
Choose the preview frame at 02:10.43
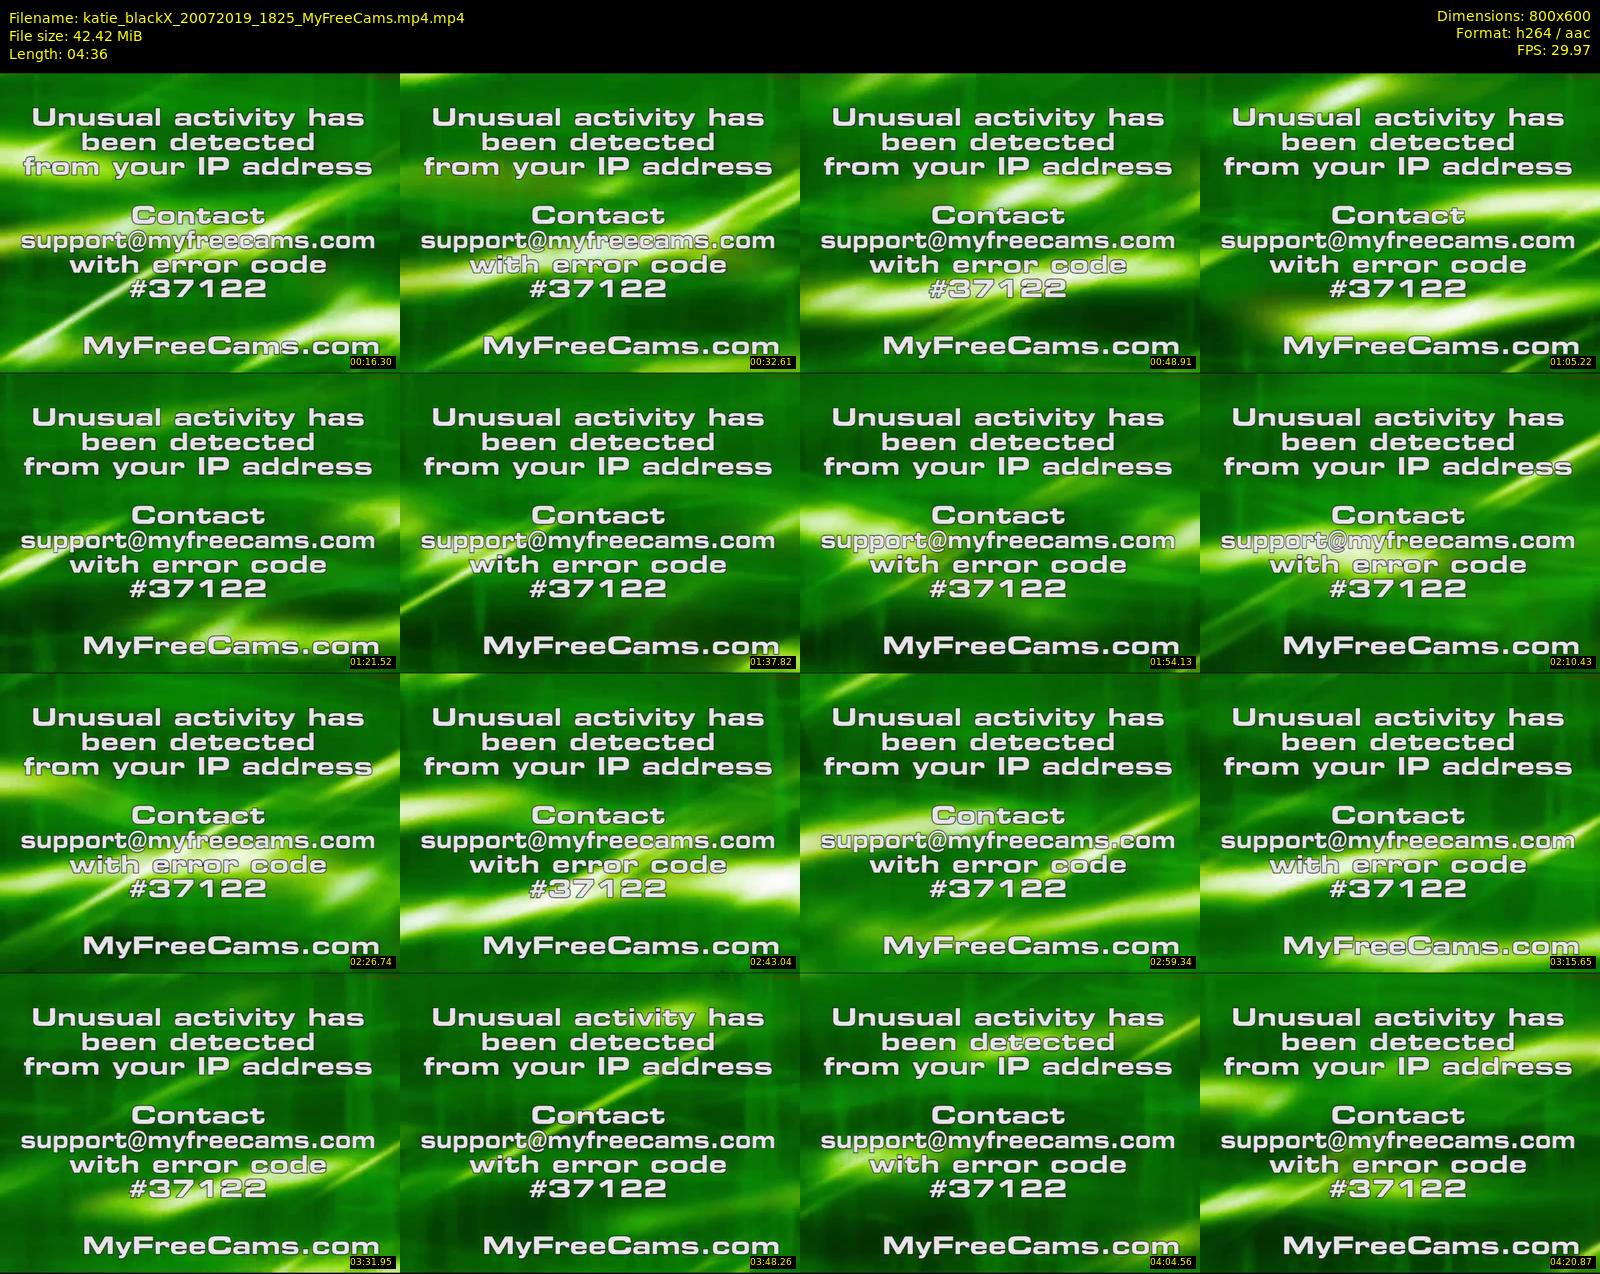click(1399, 522)
